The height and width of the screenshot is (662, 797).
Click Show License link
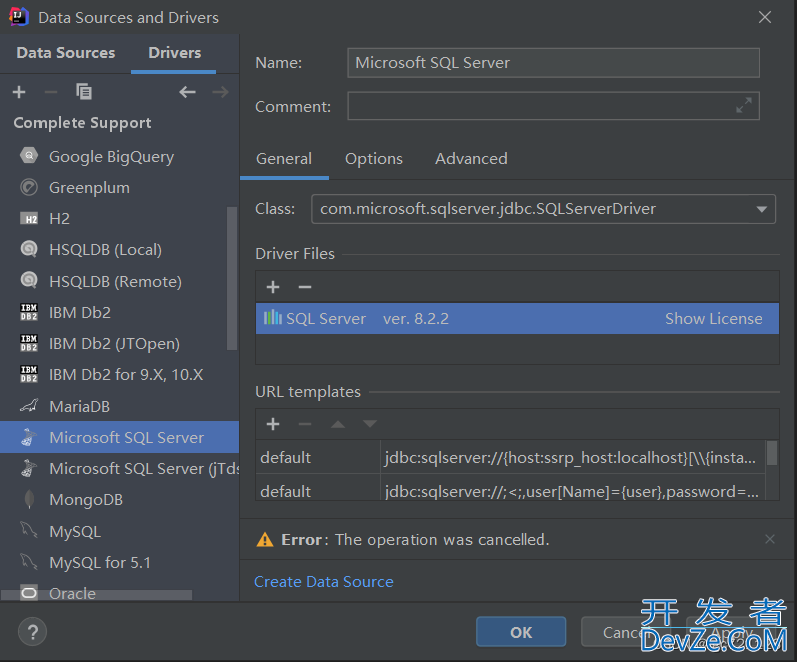[x=714, y=319]
